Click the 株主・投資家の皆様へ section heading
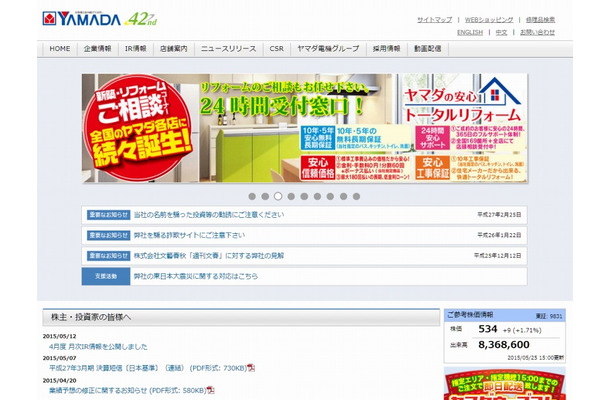This screenshot has width=610, height=400. click(x=241, y=318)
